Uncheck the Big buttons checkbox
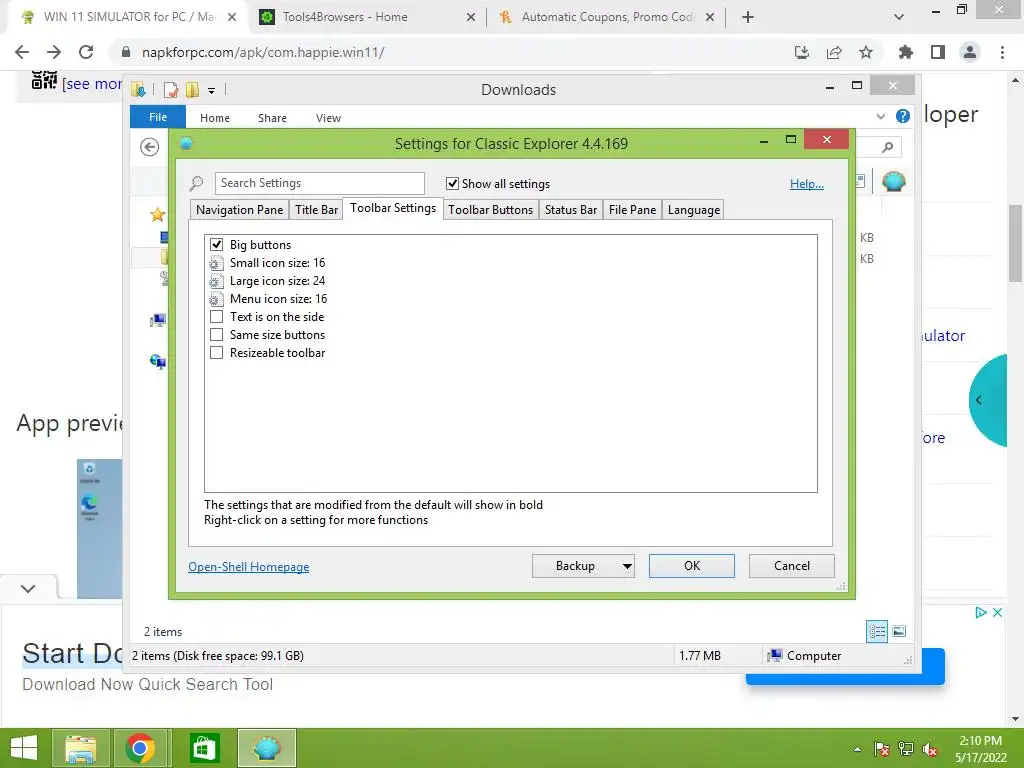The width and height of the screenshot is (1024, 768). (217, 245)
